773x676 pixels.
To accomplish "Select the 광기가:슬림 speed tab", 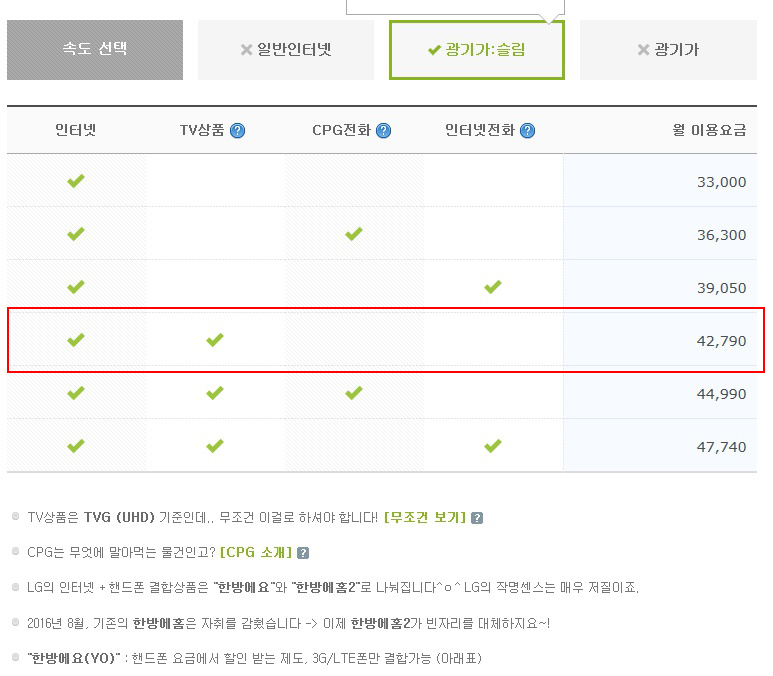I will pos(476,50).
